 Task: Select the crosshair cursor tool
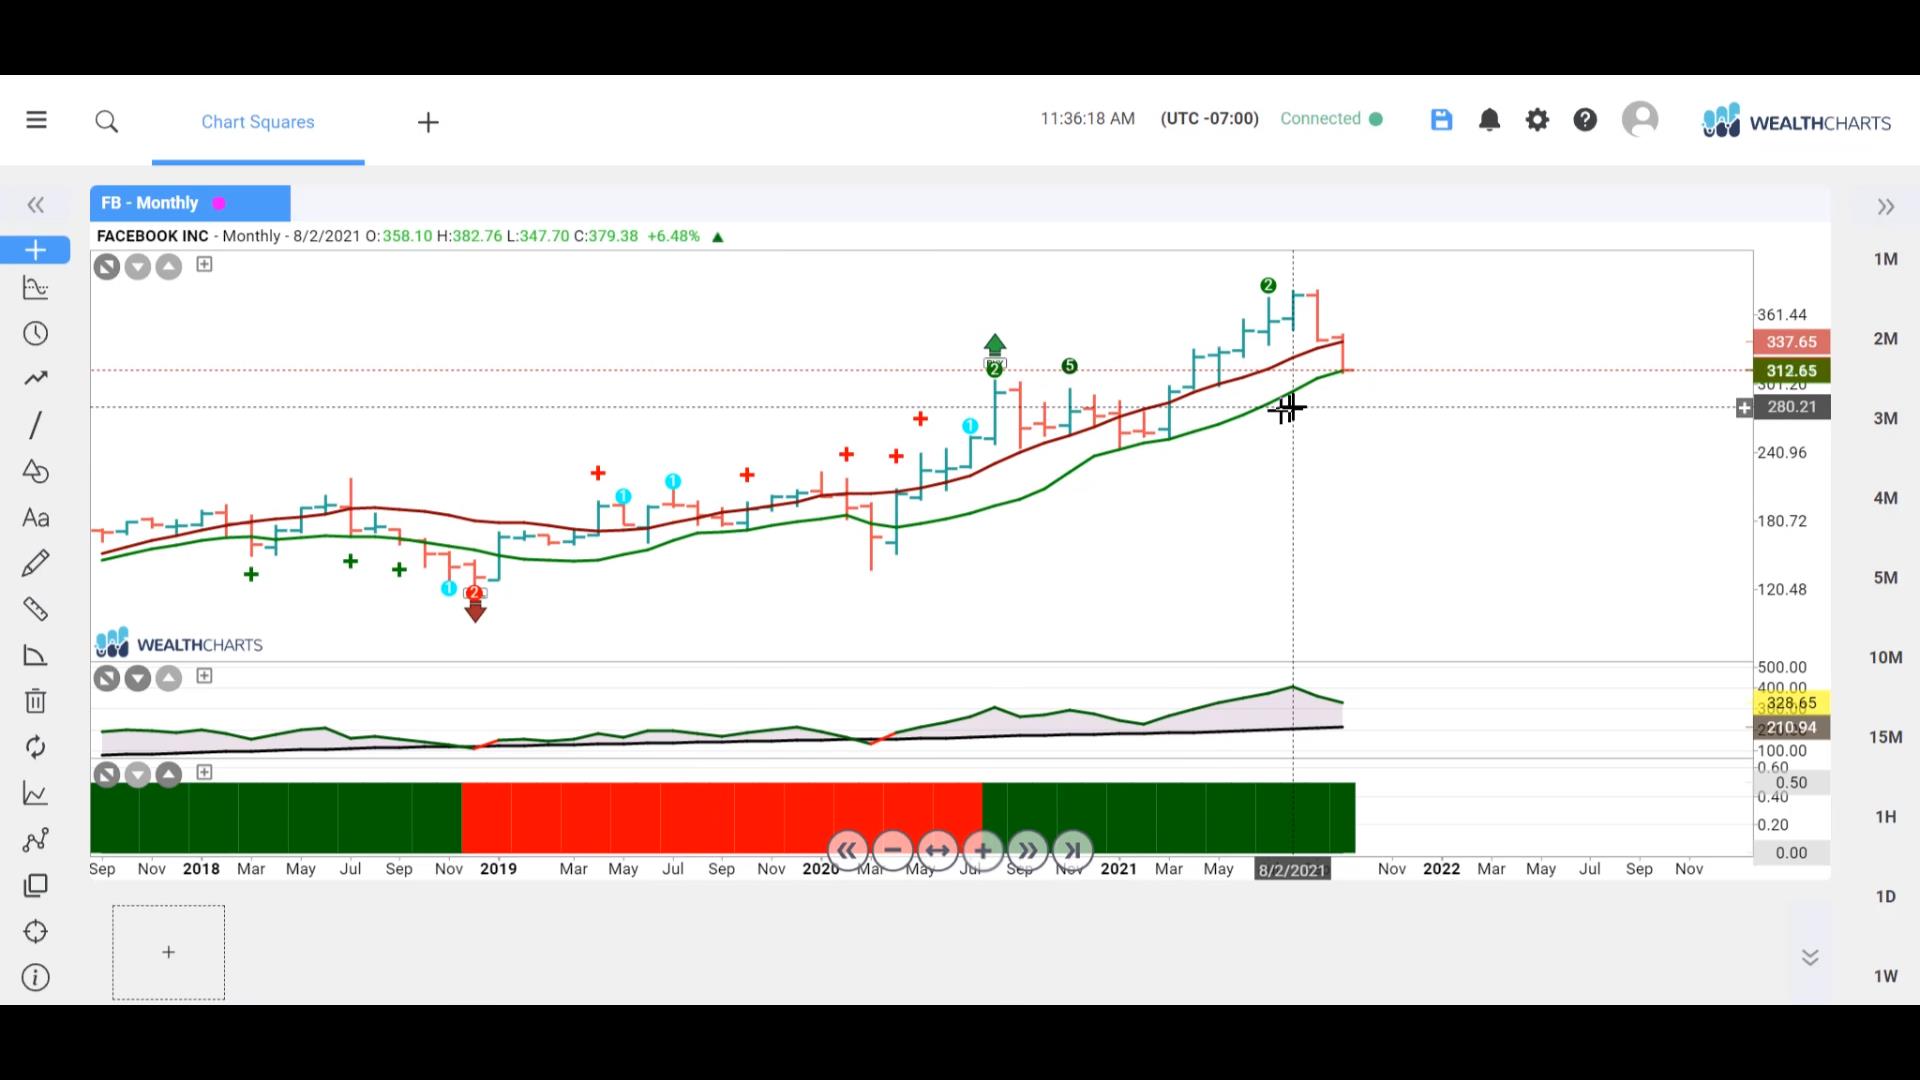[x=35, y=250]
